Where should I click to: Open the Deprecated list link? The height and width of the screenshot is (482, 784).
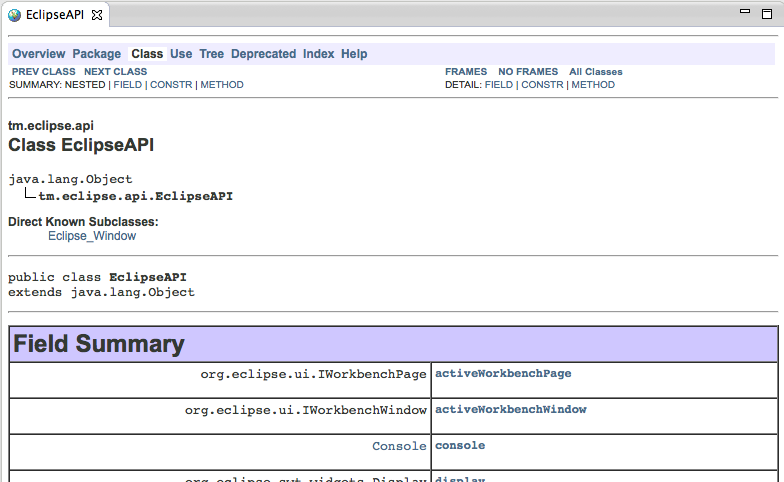pyautogui.click(x=263, y=54)
